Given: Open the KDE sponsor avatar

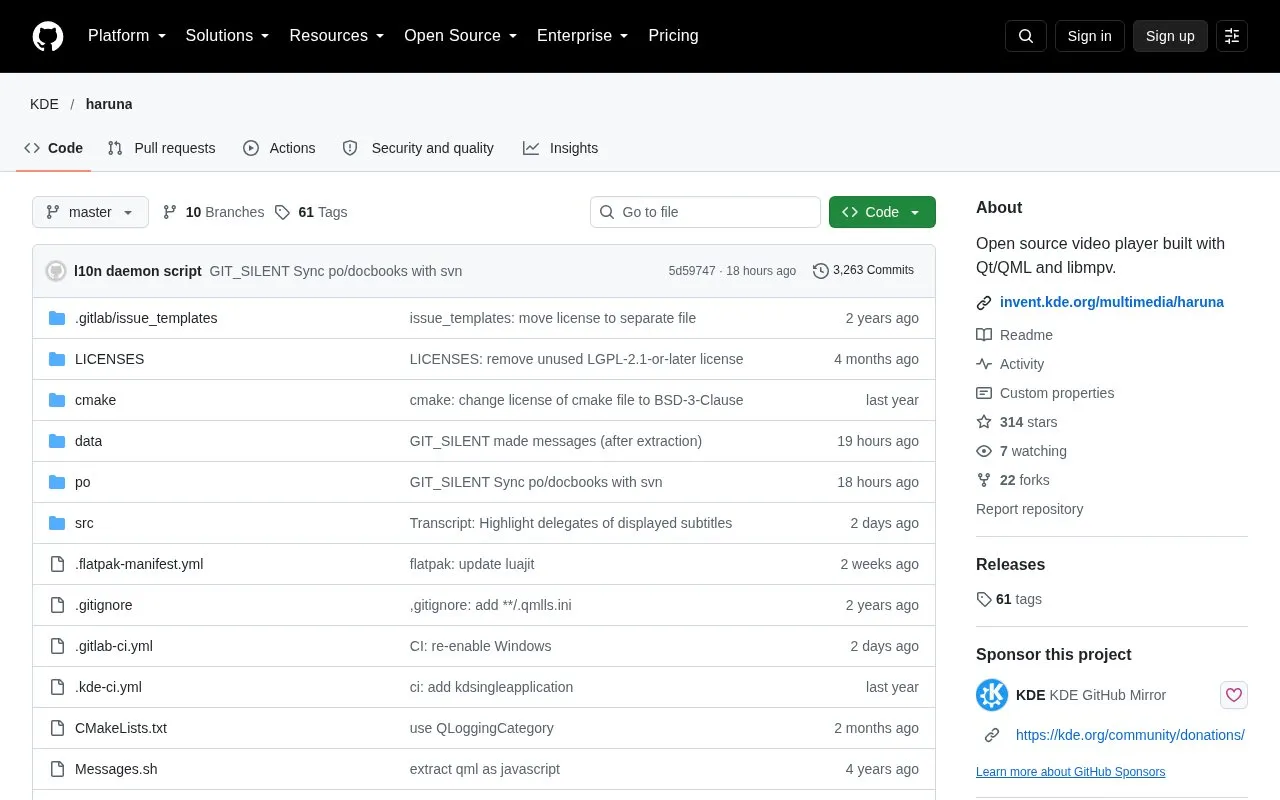Looking at the screenshot, I should click(x=992, y=695).
